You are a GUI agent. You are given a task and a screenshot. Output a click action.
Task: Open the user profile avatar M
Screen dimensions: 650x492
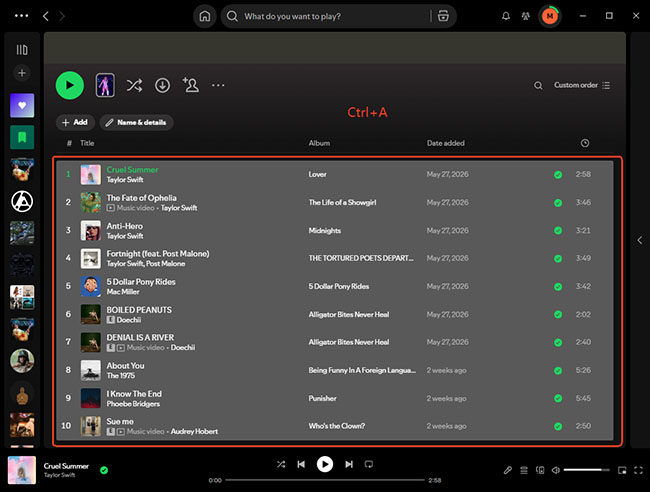pyautogui.click(x=550, y=16)
